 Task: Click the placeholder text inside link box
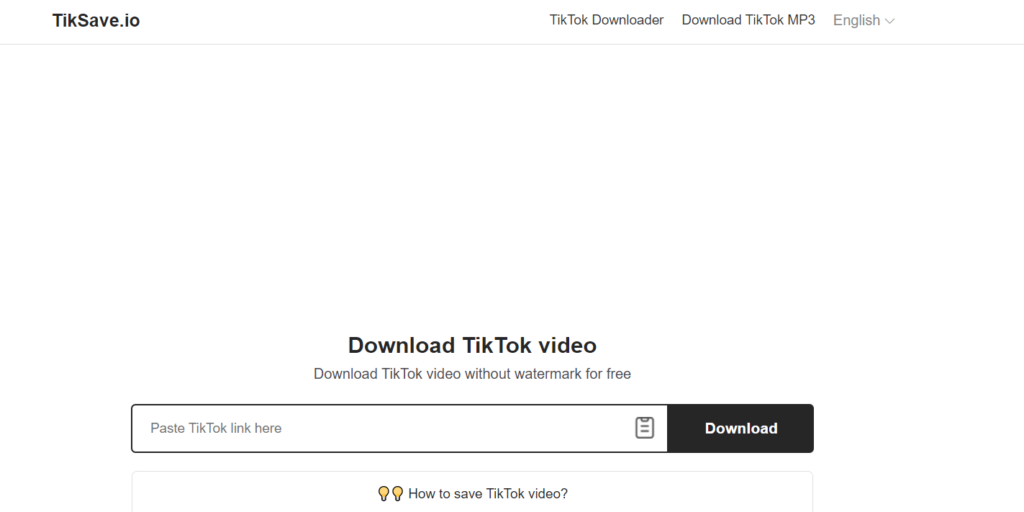click(x=216, y=428)
